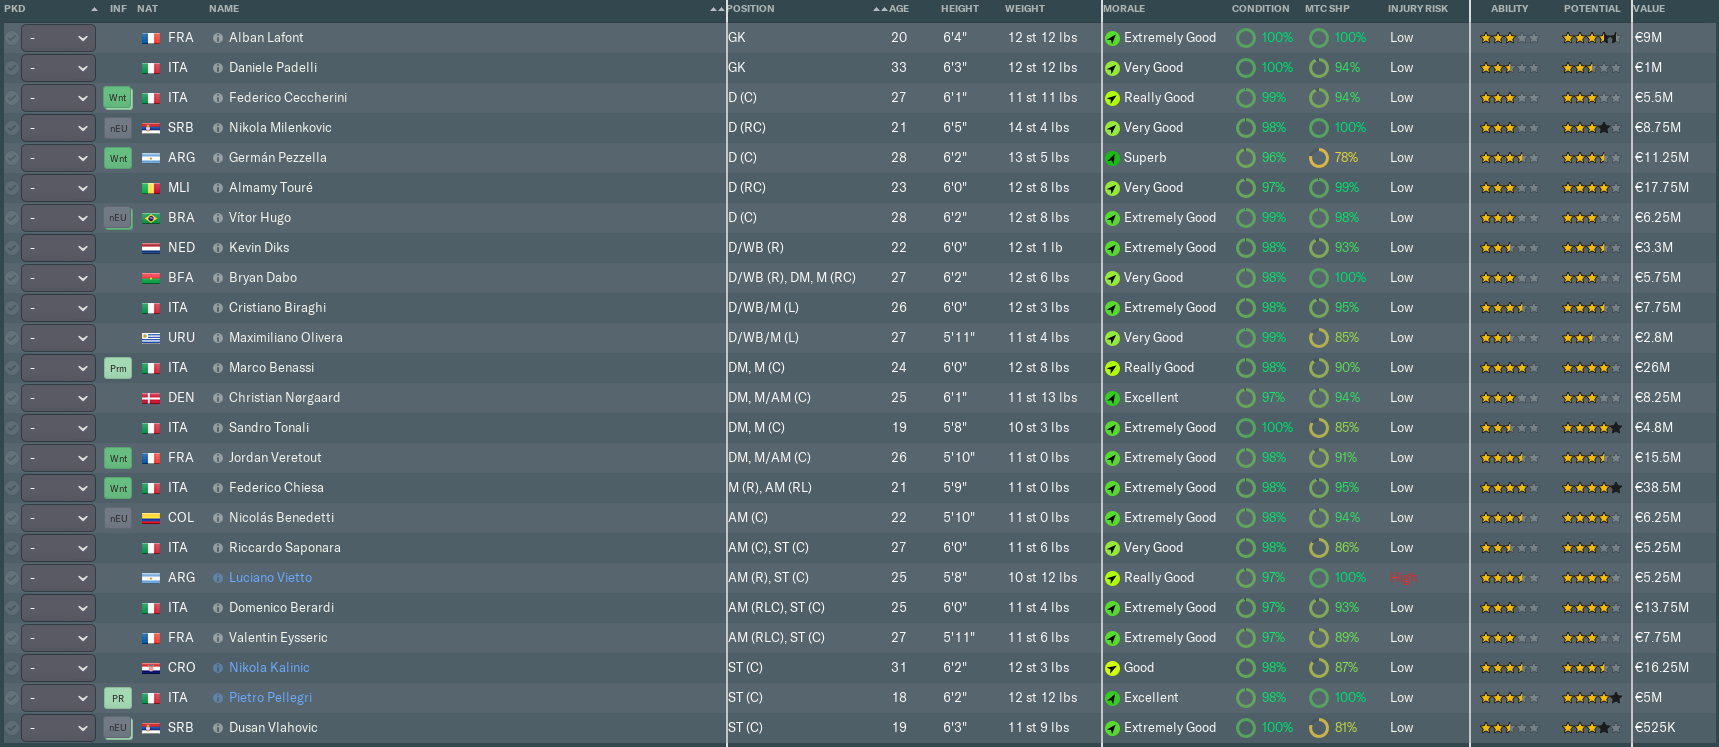Open Luciano Vietto's player profile
This screenshot has height=747, width=1719.
click(x=270, y=578)
